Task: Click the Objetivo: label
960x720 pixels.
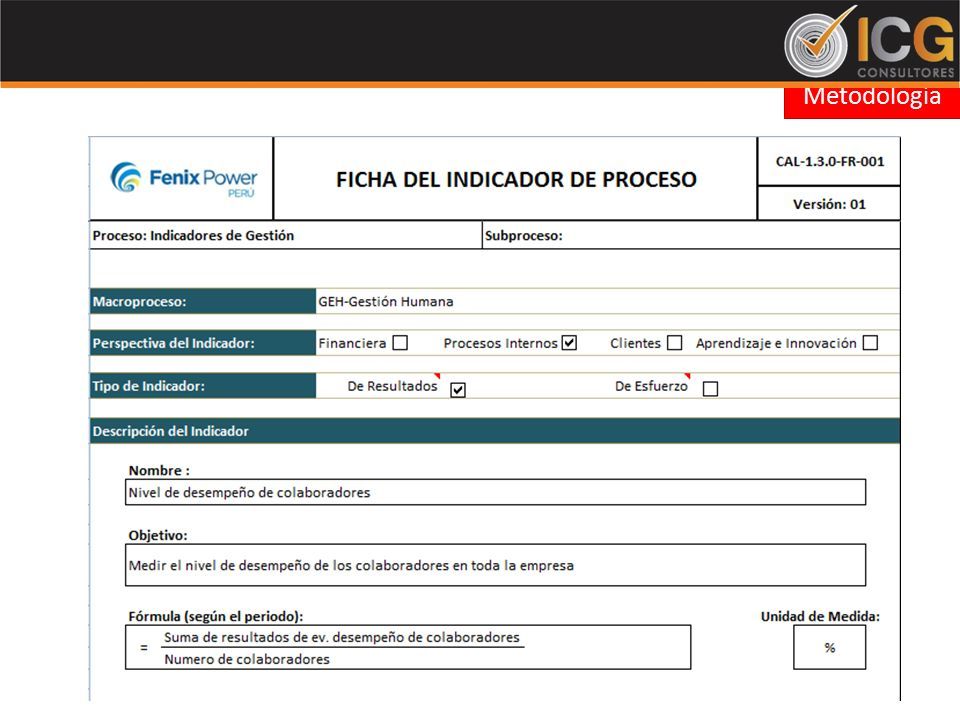Action: (158, 535)
